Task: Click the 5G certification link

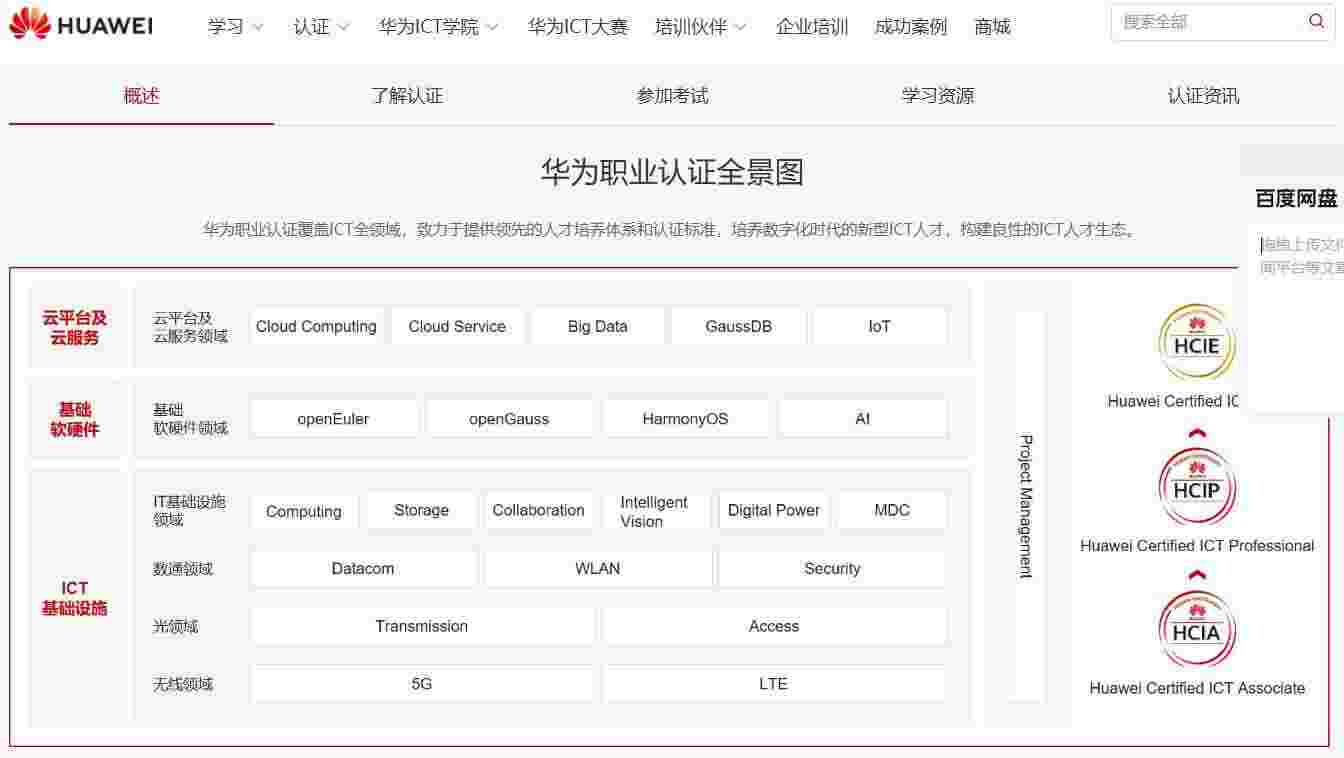Action: 421,684
